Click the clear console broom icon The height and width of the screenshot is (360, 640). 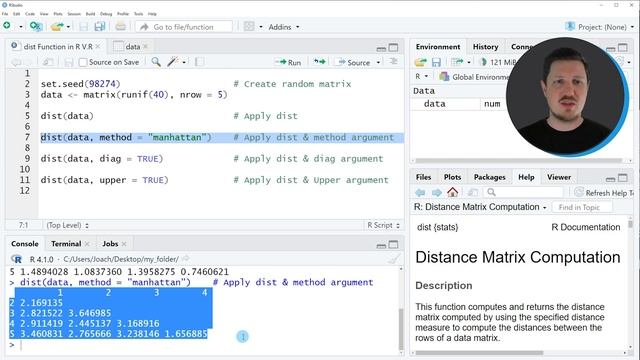pyautogui.click(x=393, y=259)
